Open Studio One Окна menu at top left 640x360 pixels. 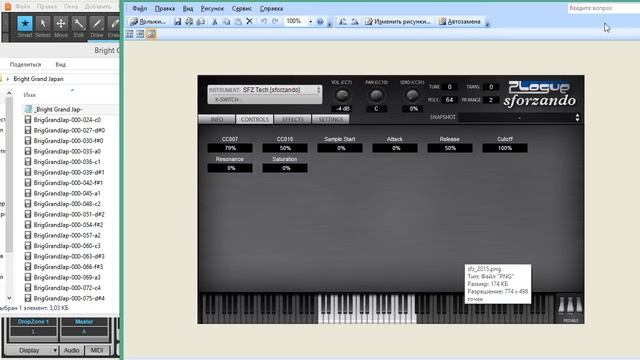(x=71, y=7)
